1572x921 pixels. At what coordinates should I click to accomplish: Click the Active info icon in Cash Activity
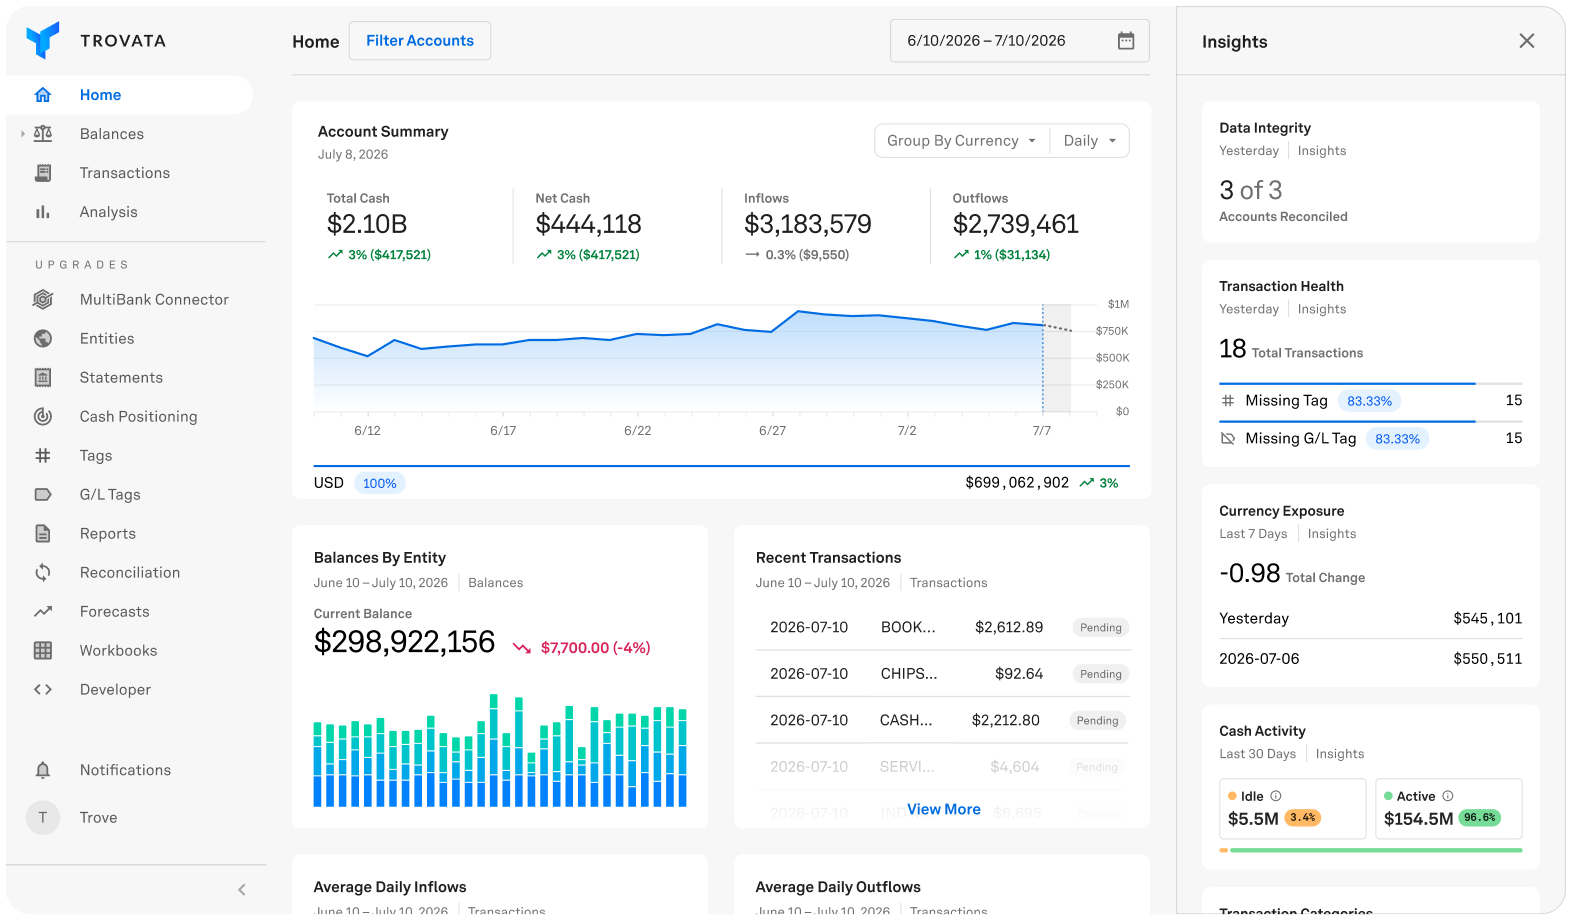[1448, 796]
